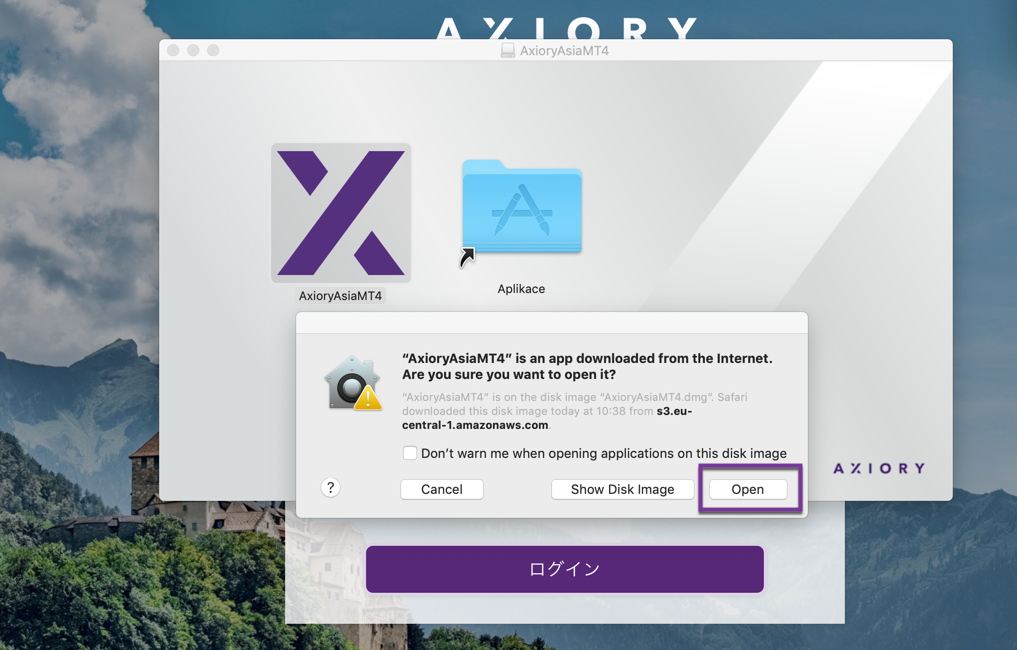Click the purple ログイン login button
The height and width of the screenshot is (650, 1017).
pos(564,569)
